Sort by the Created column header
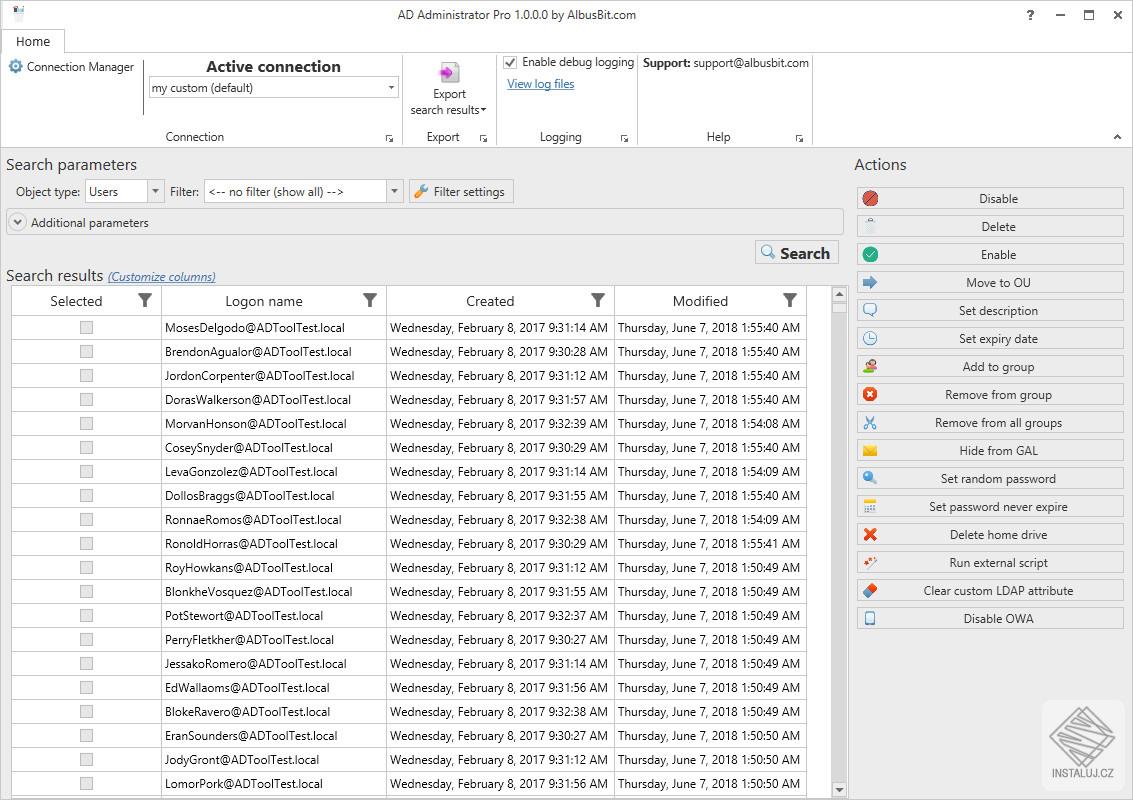This screenshot has height=800, width=1133. 489,301
